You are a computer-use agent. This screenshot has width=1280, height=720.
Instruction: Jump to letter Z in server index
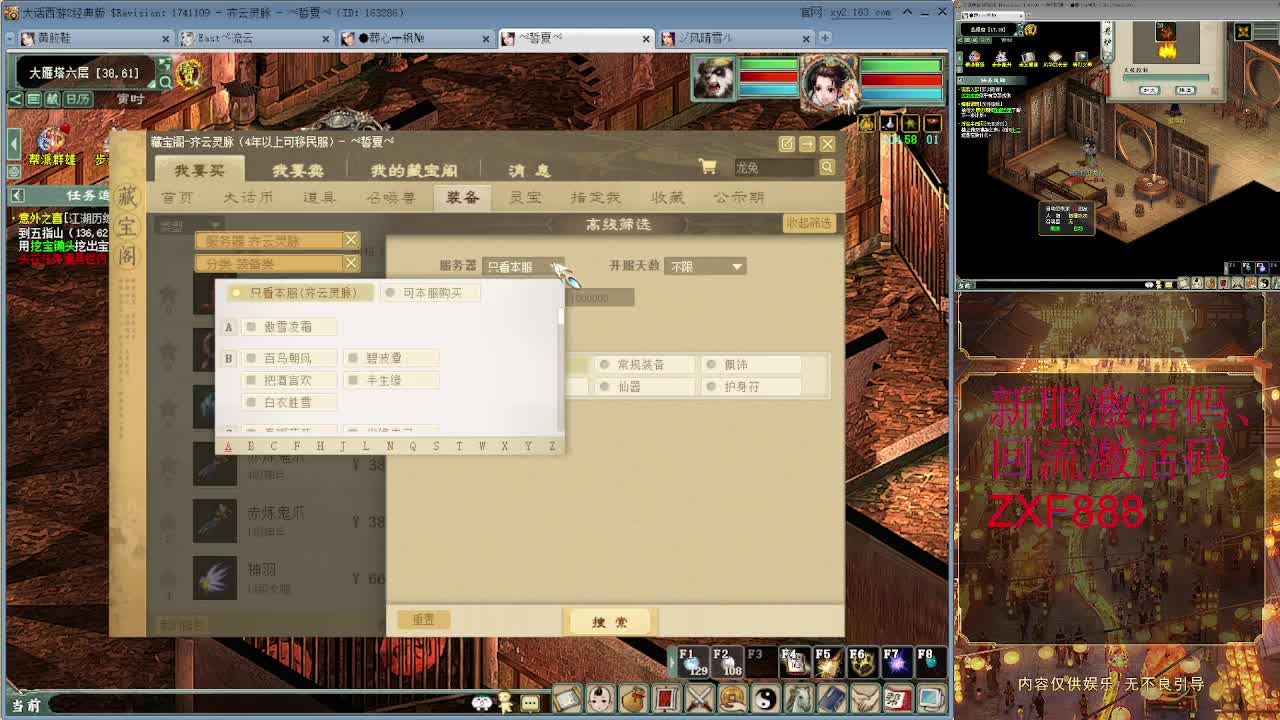point(552,446)
